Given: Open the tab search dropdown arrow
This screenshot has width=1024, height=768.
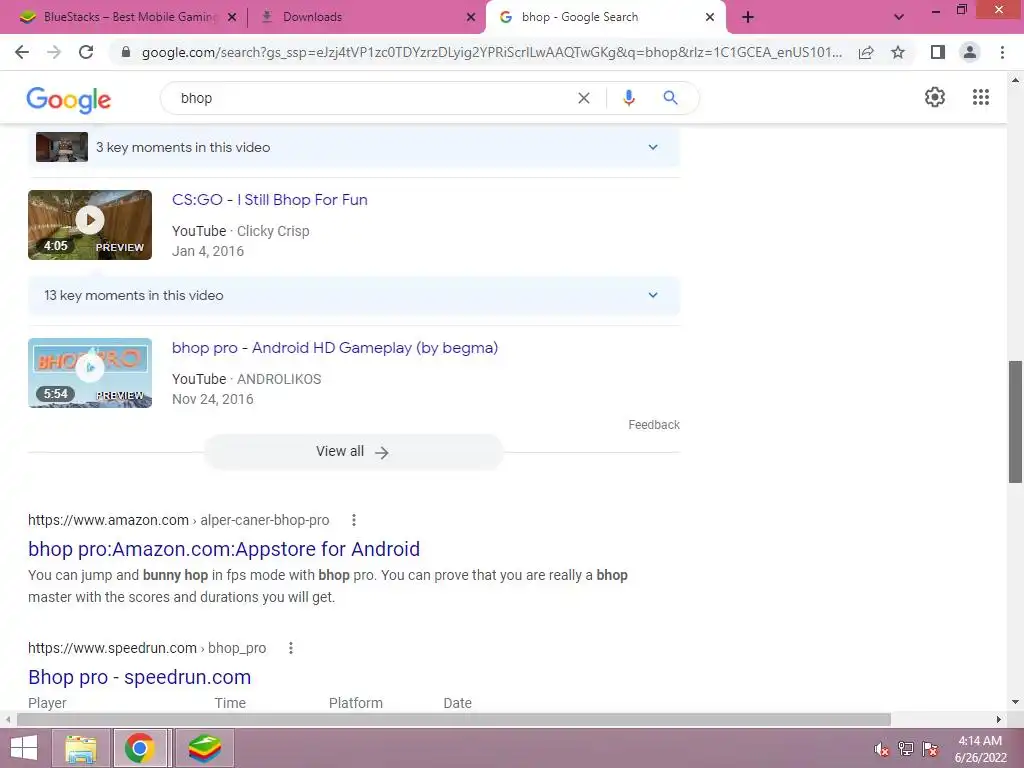Looking at the screenshot, I should [x=899, y=17].
